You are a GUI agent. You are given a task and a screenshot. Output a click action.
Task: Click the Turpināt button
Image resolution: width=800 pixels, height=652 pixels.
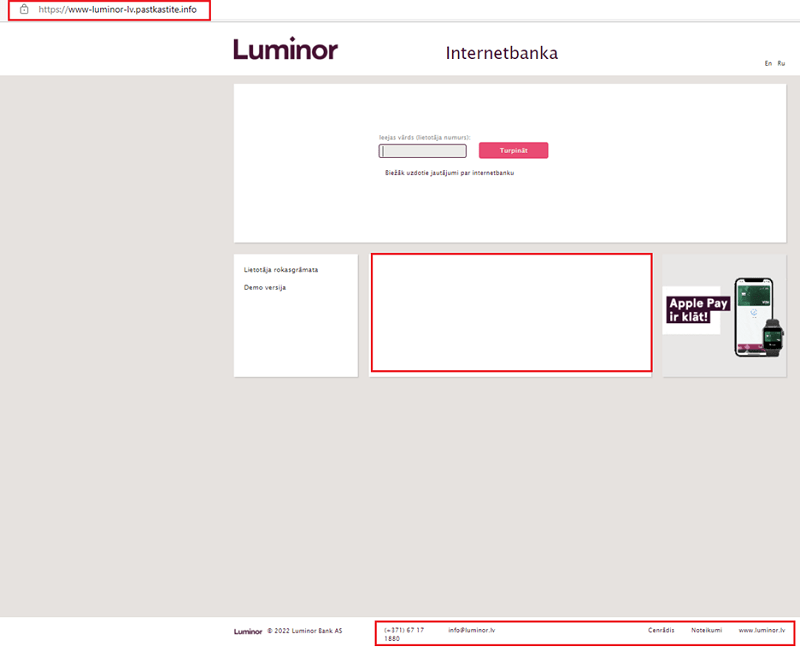[x=513, y=151]
